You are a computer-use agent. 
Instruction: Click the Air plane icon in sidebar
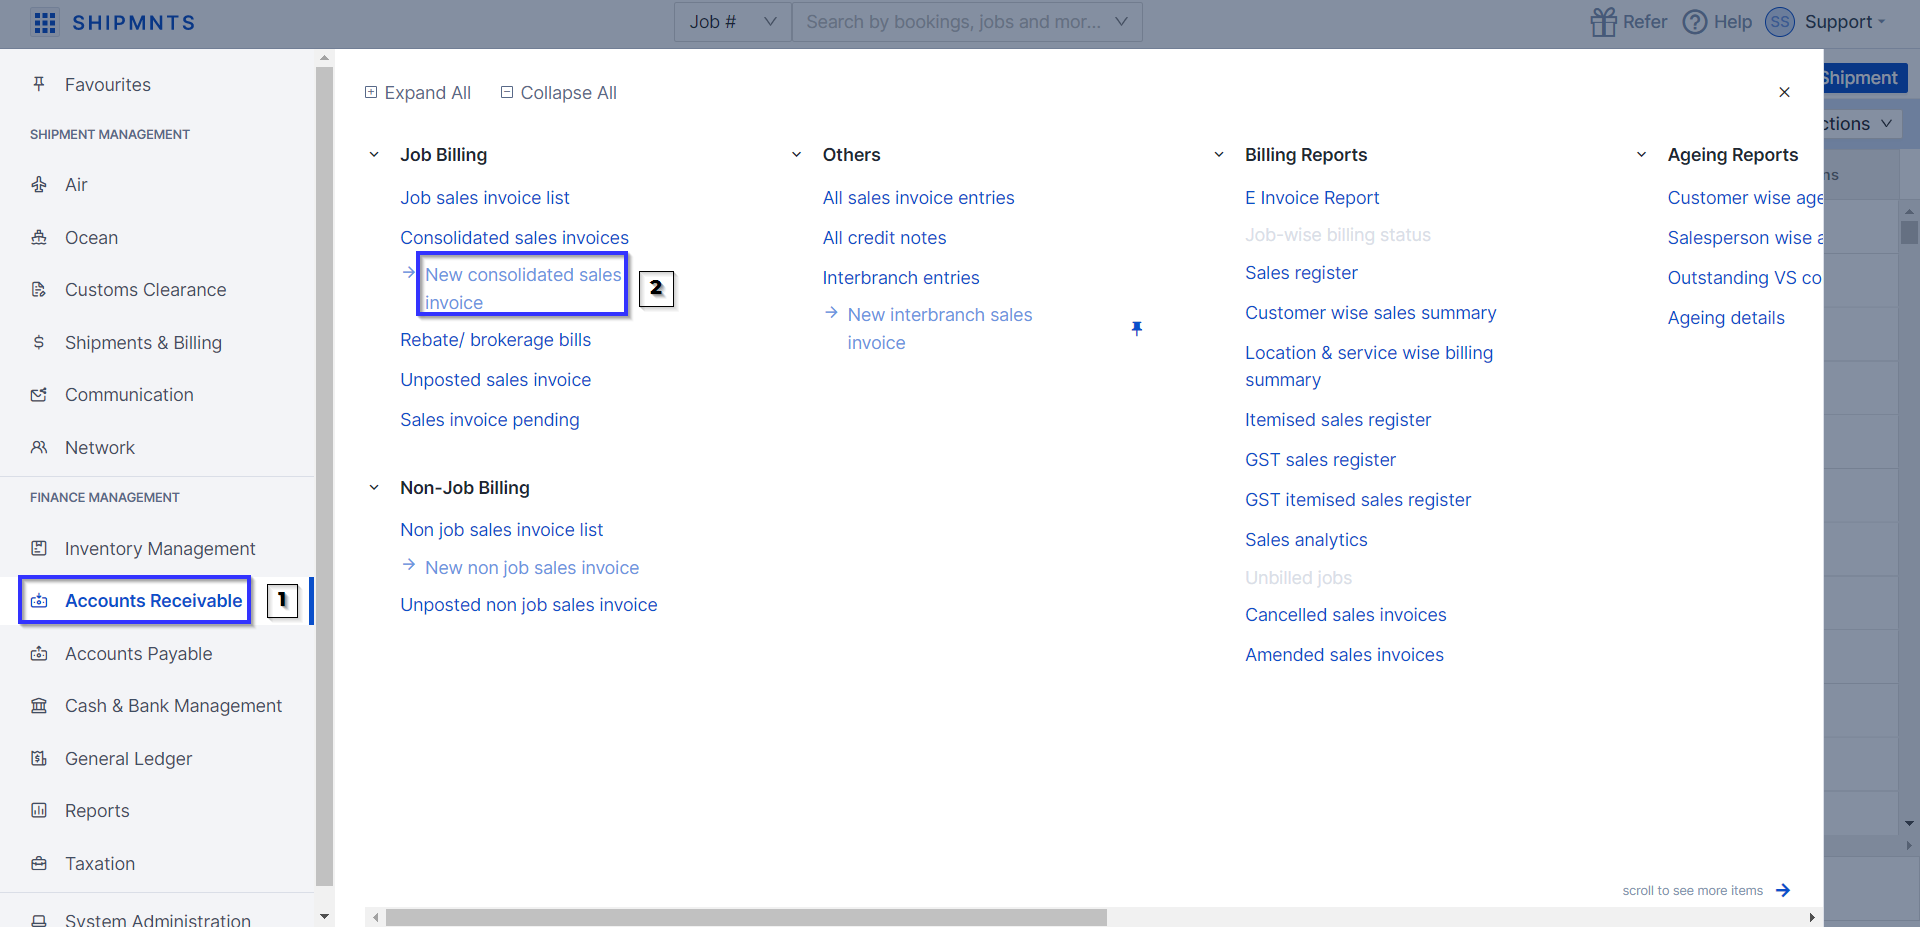click(39, 184)
